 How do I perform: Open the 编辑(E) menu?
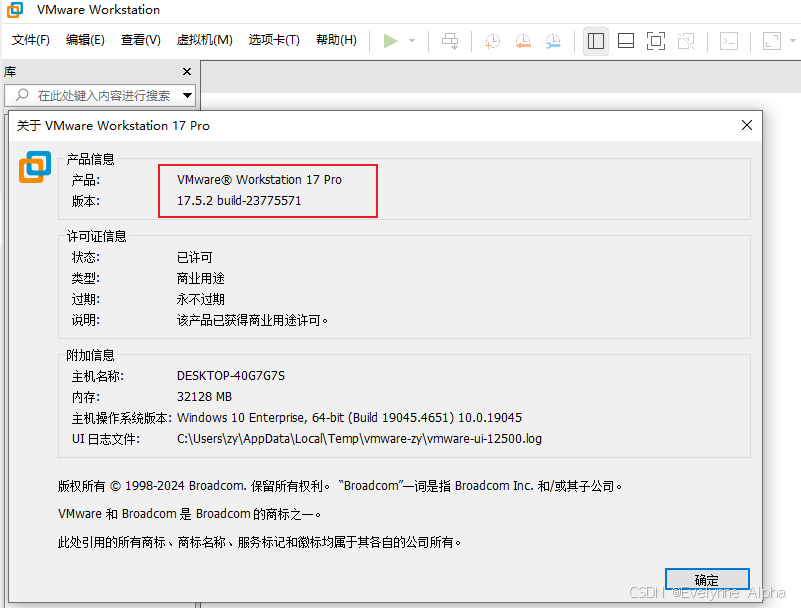click(85, 40)
